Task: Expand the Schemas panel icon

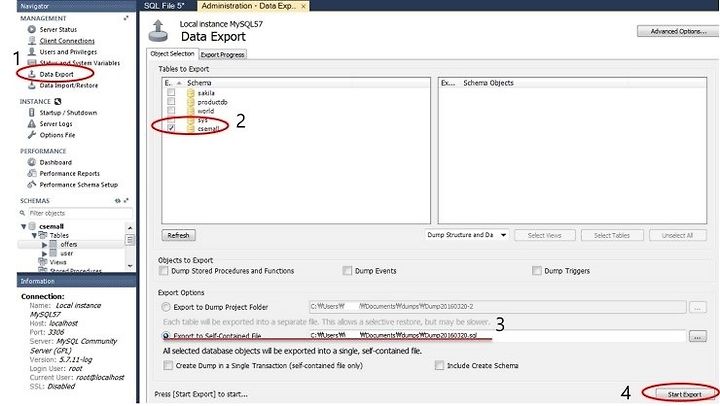Action: click(x=126, y=201)
